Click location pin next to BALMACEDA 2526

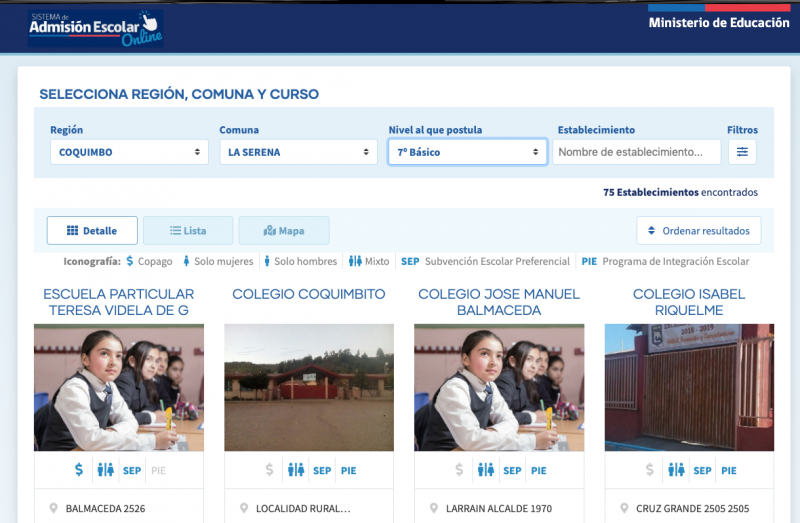coord(53,508)
